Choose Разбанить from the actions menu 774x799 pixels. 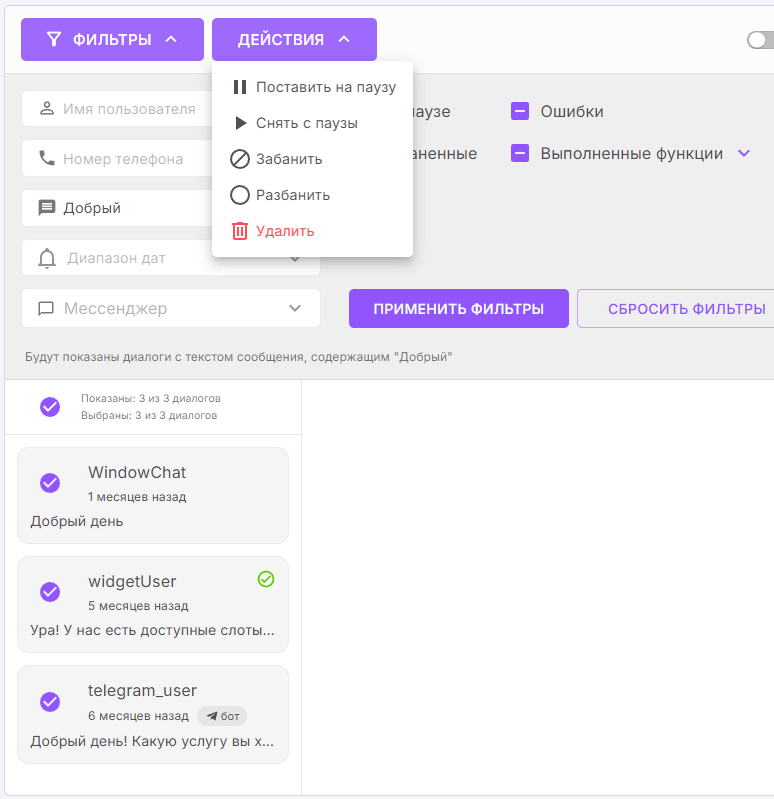coord(292,195)
